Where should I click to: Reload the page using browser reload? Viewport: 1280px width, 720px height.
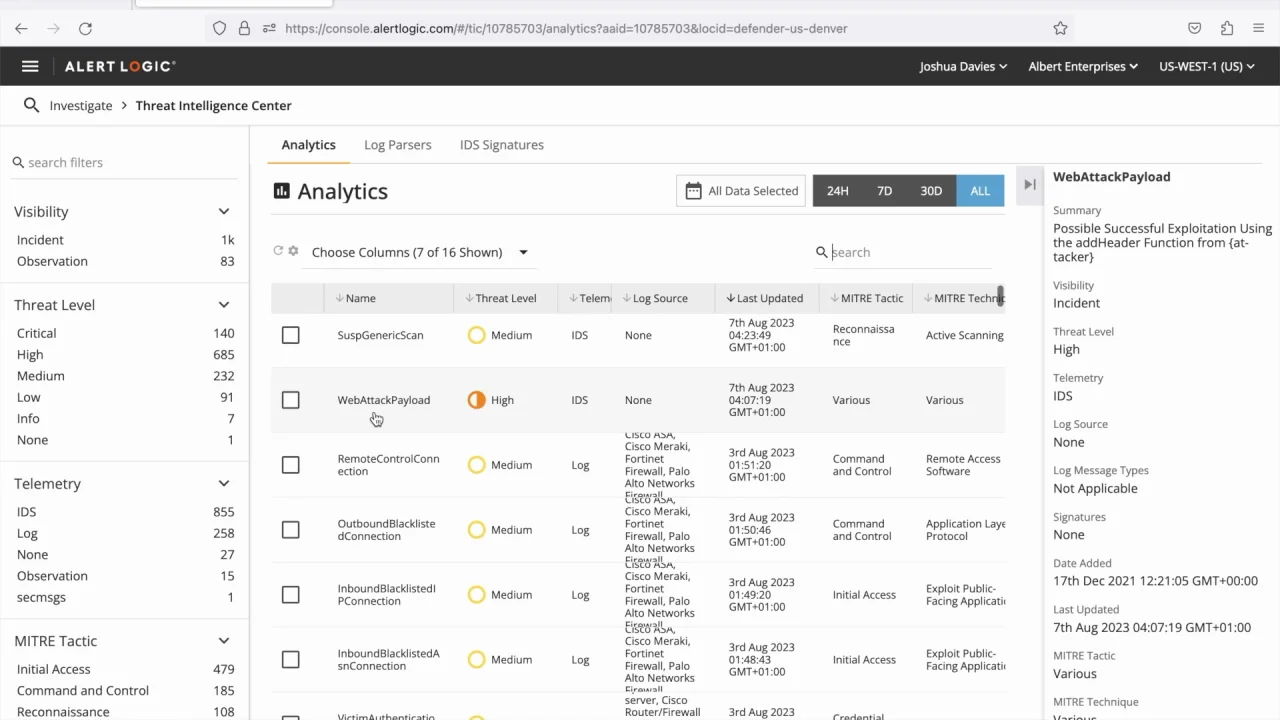(x=85, y=28)
